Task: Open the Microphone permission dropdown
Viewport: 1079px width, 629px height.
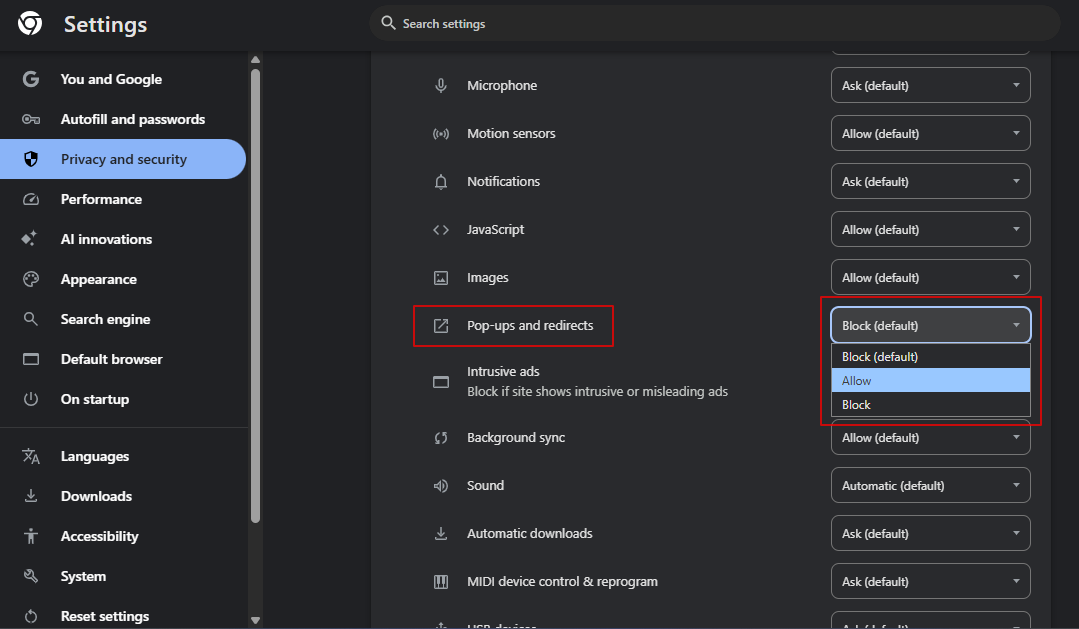Action: click(930, 85)
